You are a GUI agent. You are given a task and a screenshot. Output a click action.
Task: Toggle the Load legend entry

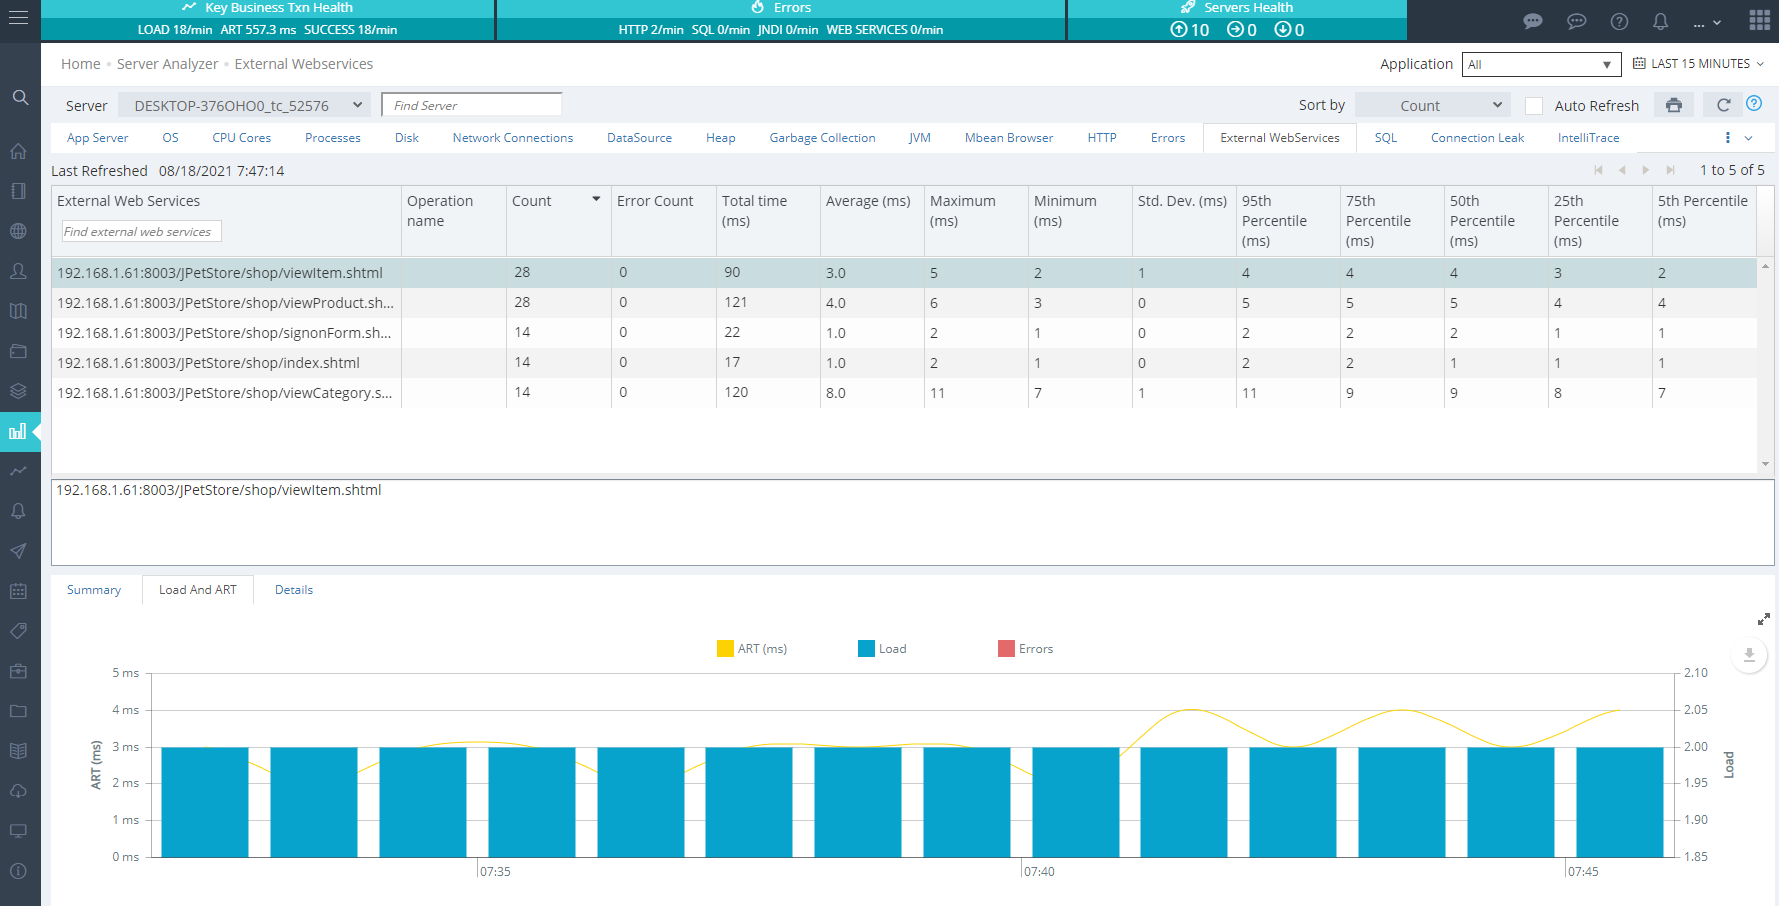pos(882,649)
